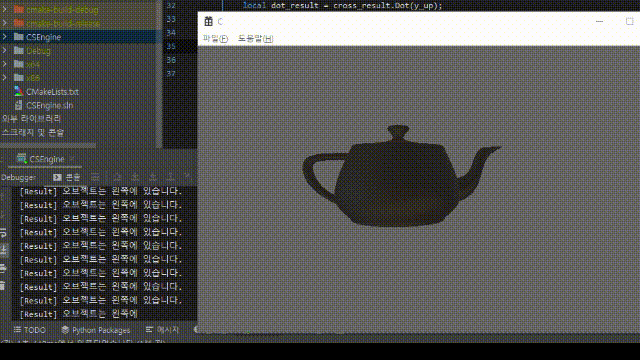
Task: Click gutter line number 34
Action: [171, 33]
